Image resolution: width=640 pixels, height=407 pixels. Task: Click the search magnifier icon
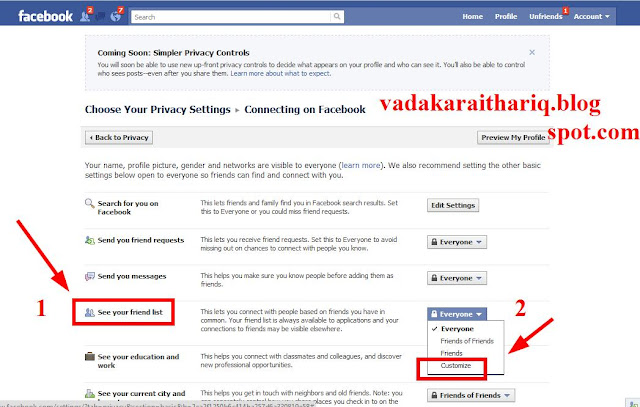click(x=337, y=17)
